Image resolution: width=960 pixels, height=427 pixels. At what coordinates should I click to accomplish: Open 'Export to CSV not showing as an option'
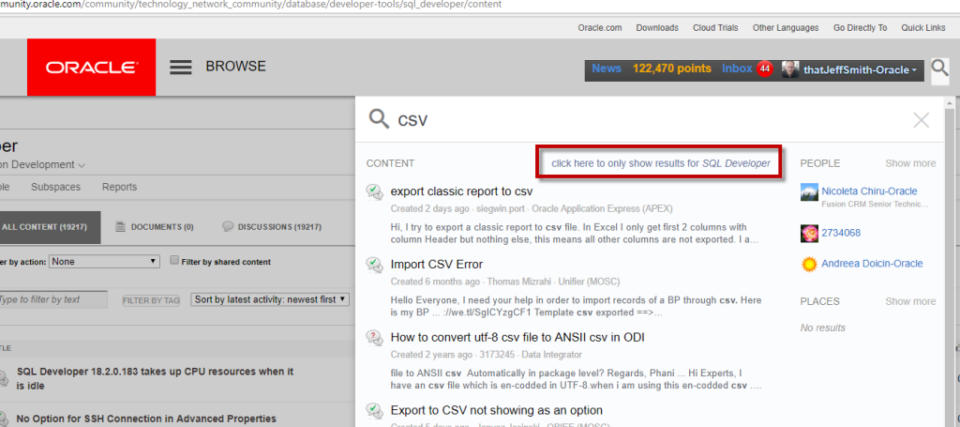[x=497, y=410]
